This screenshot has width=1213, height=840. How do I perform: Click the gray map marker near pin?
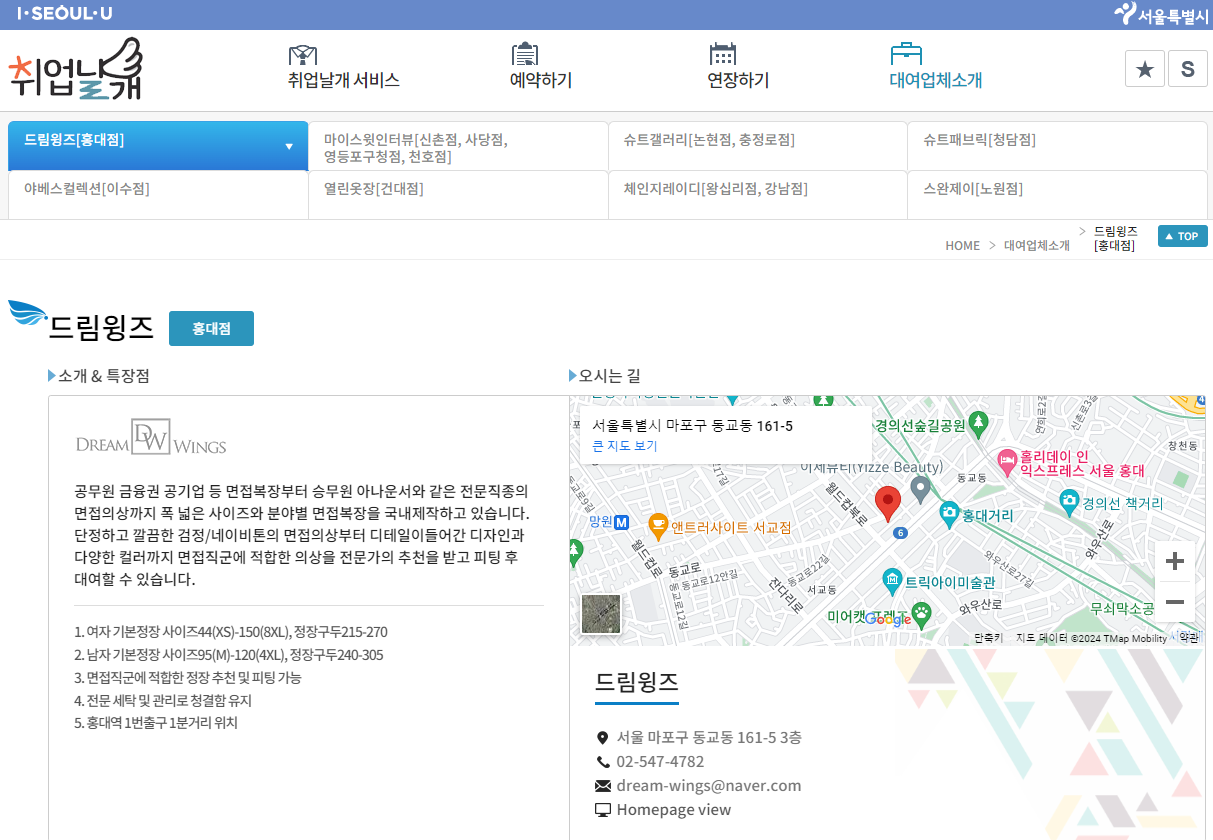[921, 489]
